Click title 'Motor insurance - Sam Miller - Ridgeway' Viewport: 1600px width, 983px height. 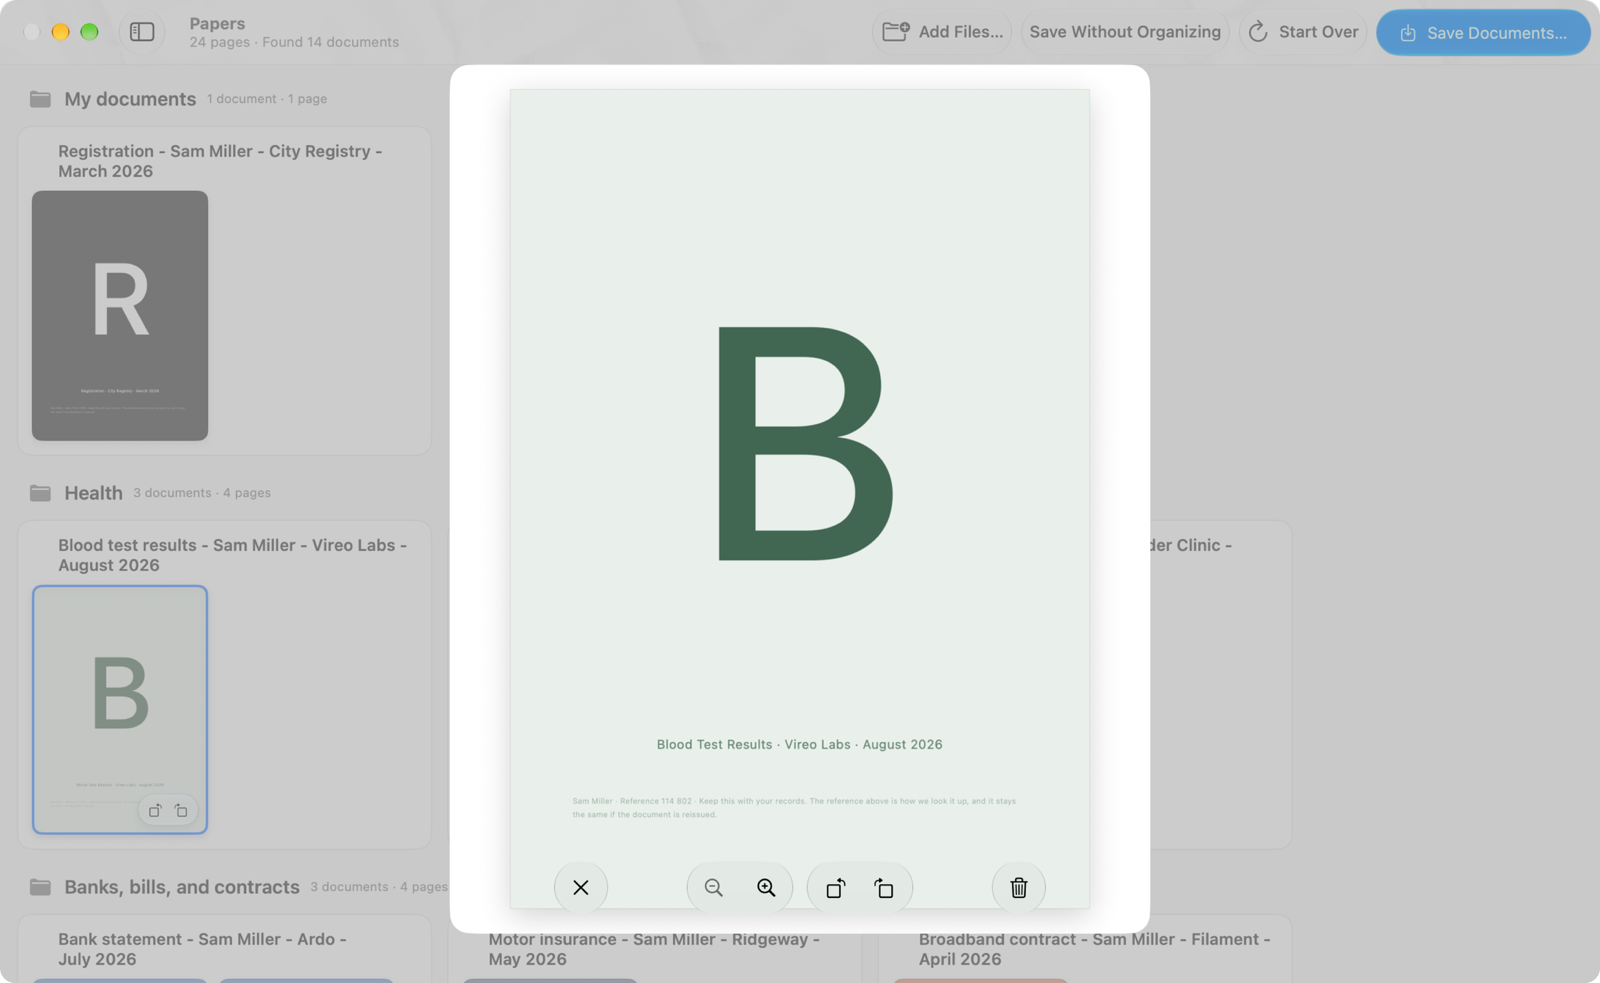tap(654, 949)
